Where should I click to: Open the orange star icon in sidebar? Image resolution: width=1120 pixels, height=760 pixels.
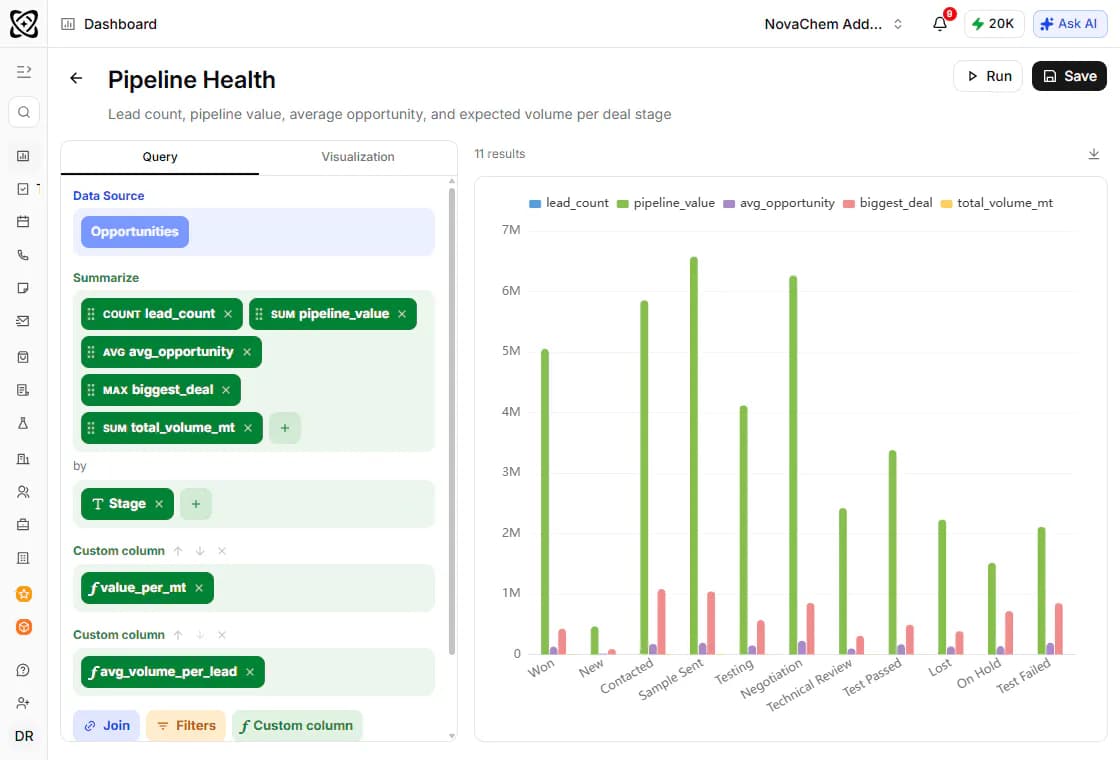click(24, 594)
